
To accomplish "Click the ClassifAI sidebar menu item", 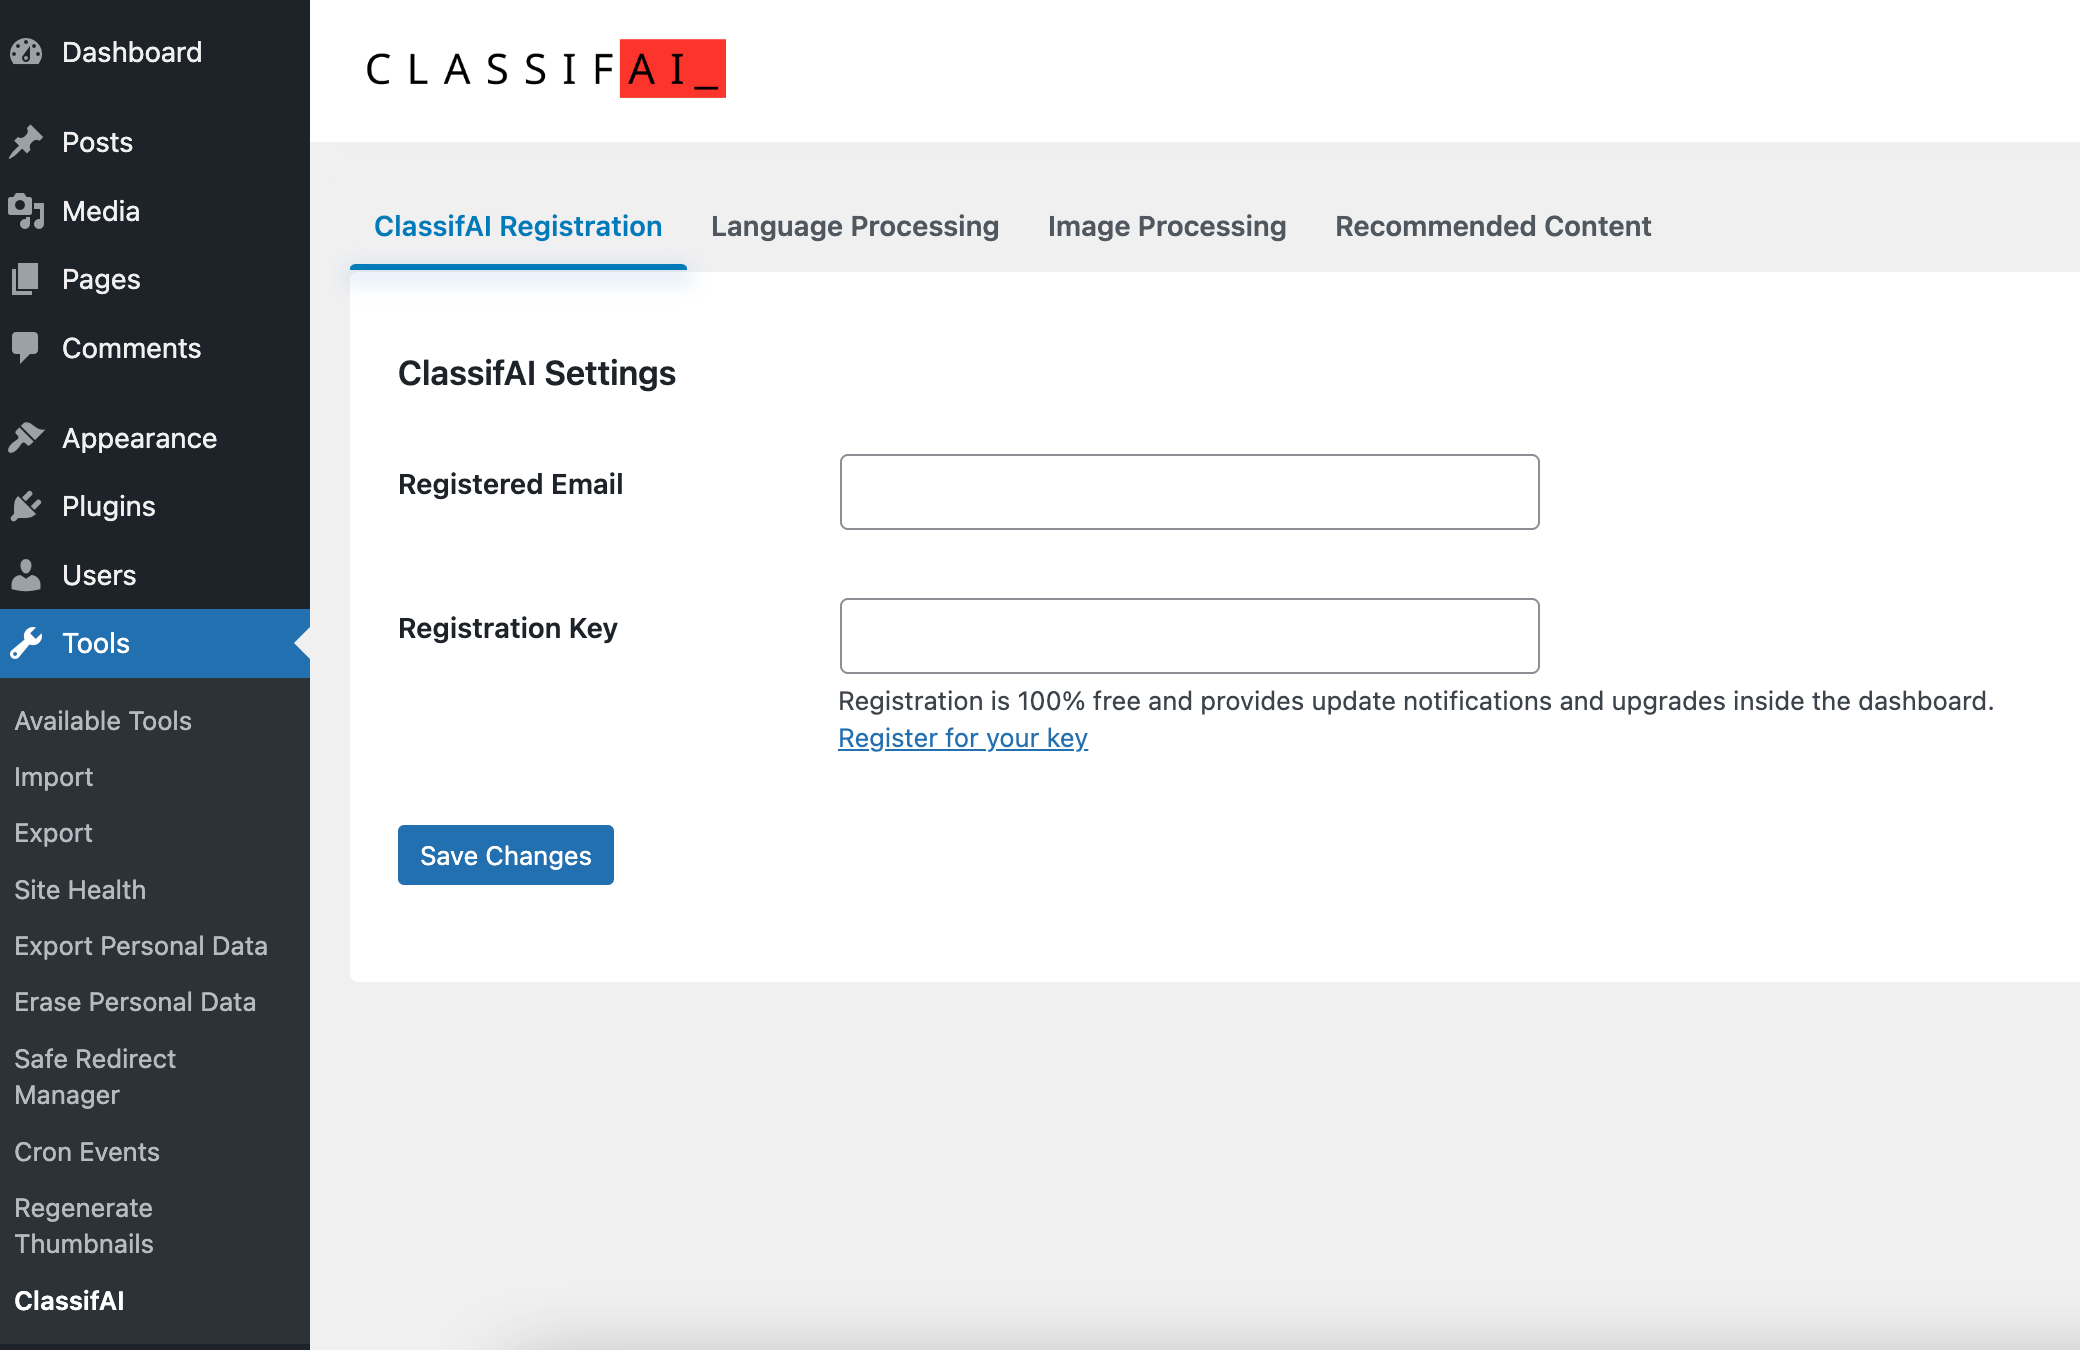I will [x=68, y=1300].
